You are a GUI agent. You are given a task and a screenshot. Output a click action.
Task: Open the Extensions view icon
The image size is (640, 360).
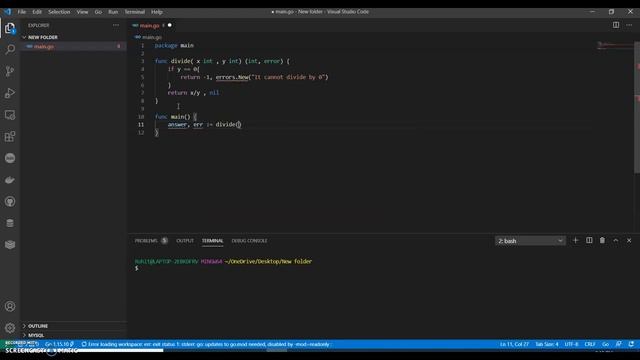tap(10, 136)
